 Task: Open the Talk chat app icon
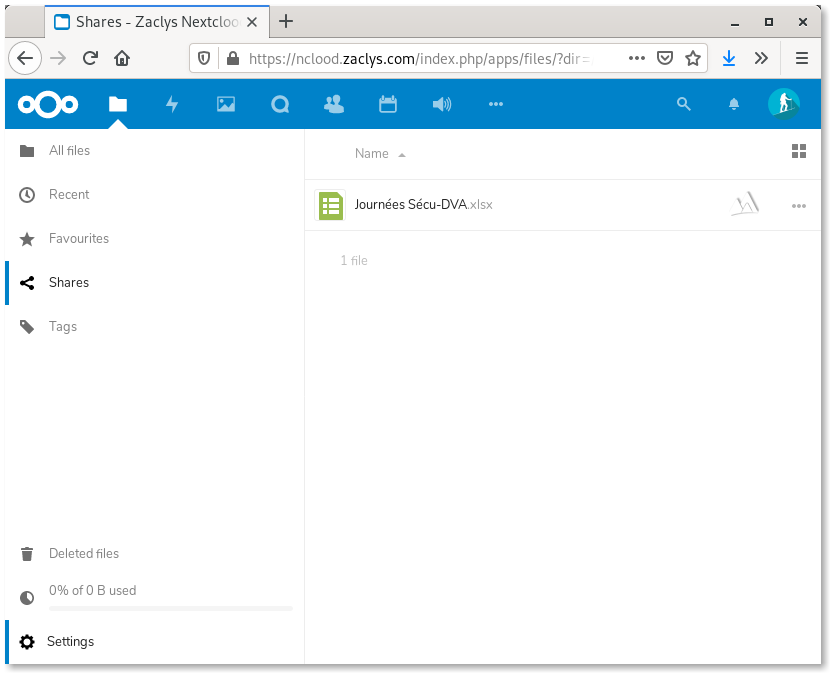280,104
